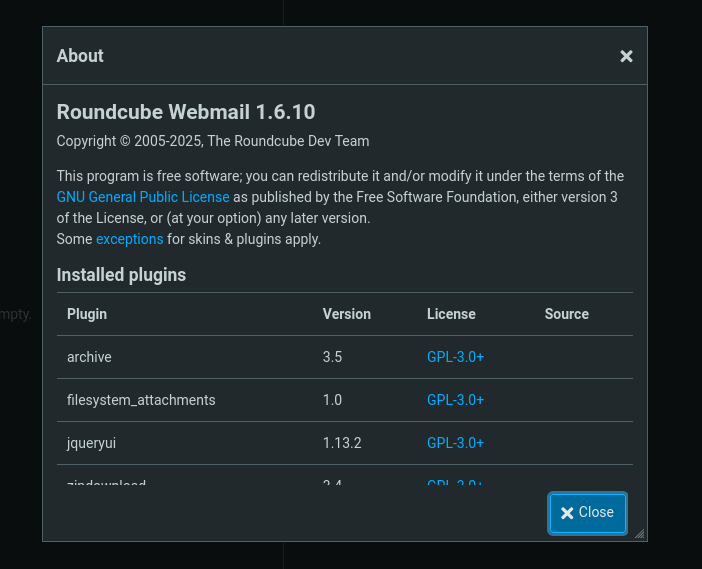
Task: Open the exceptions link
Action: pos(130,239)
